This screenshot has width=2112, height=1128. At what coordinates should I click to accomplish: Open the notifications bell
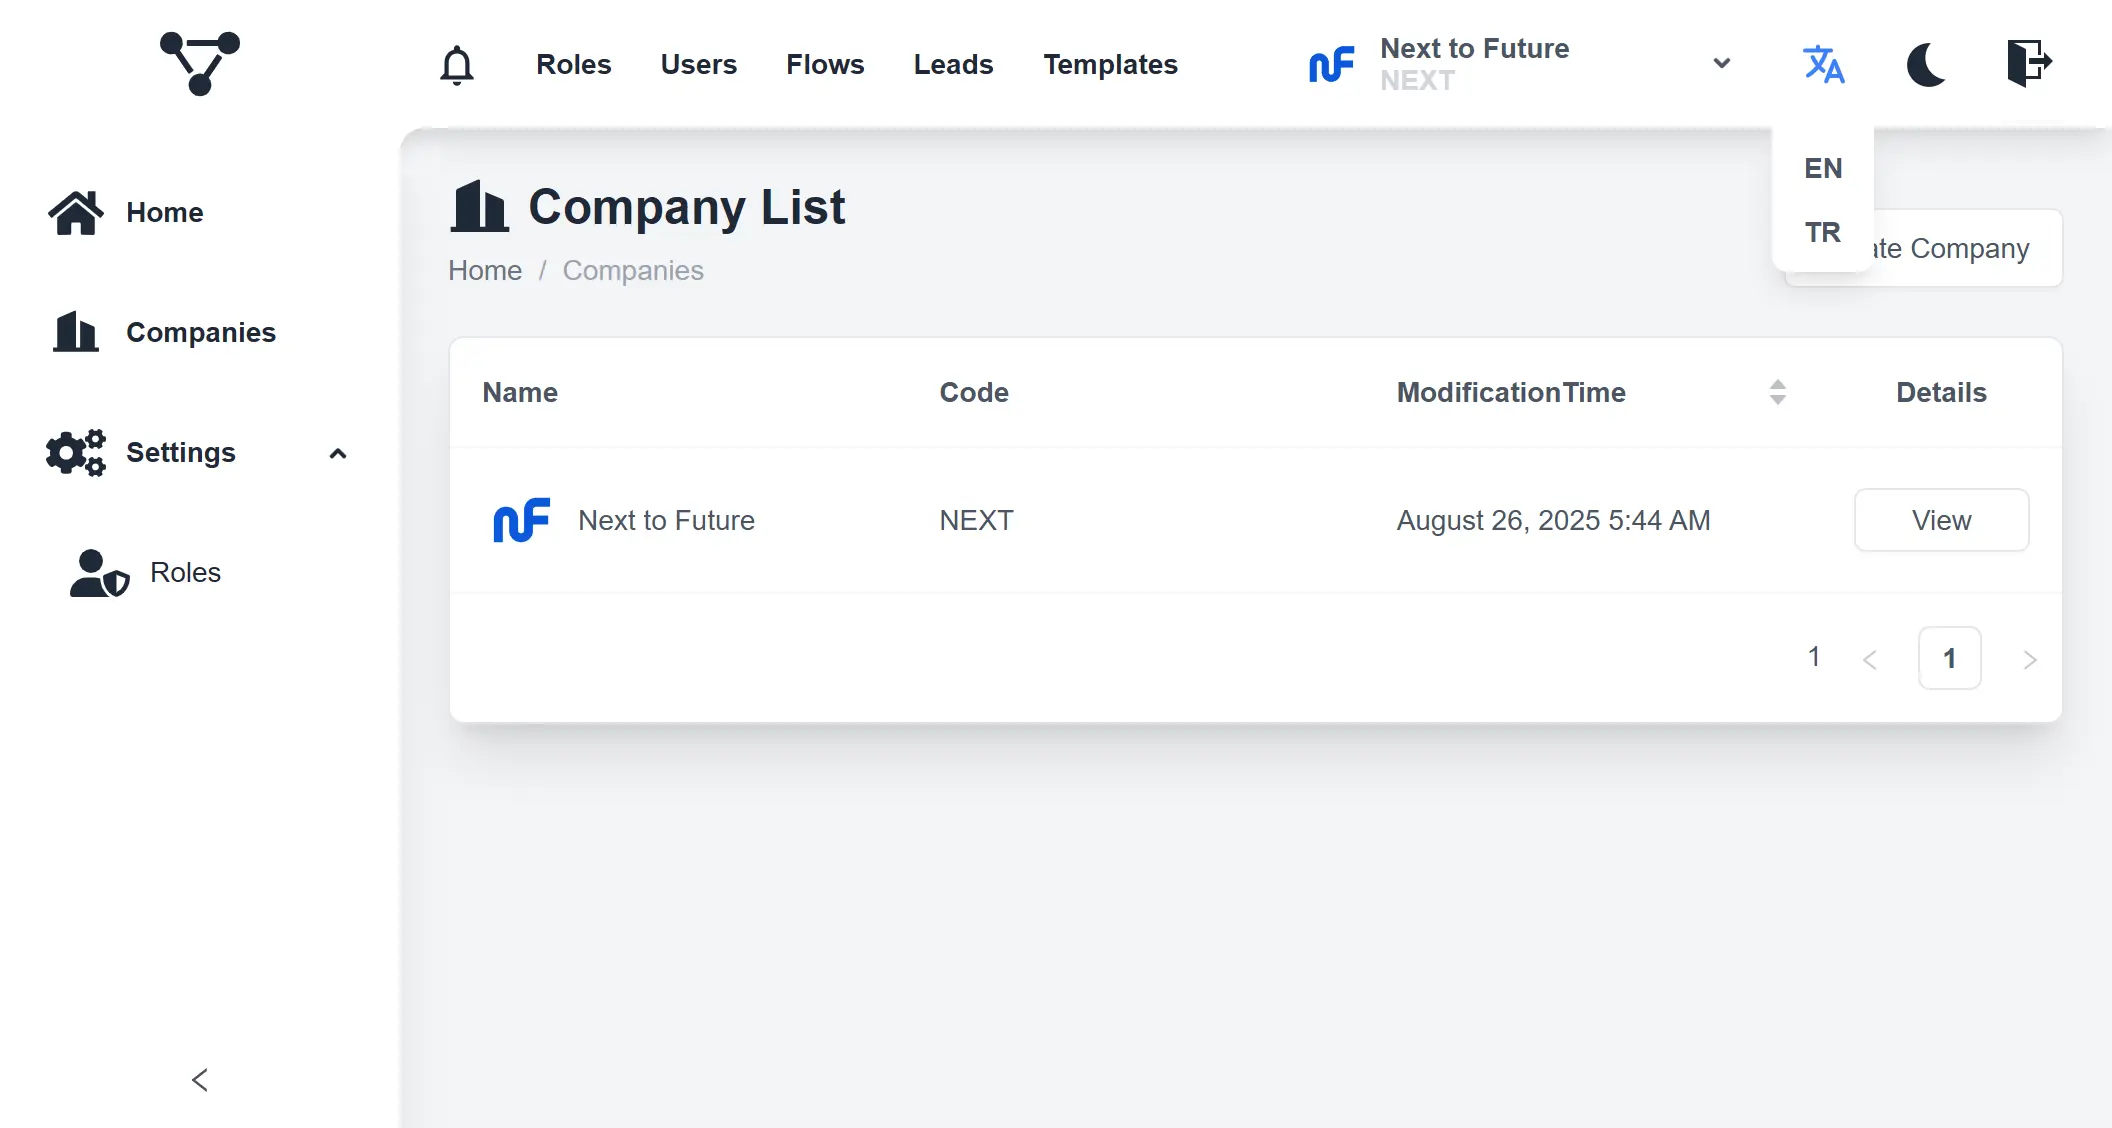click(x=457, y=65)
